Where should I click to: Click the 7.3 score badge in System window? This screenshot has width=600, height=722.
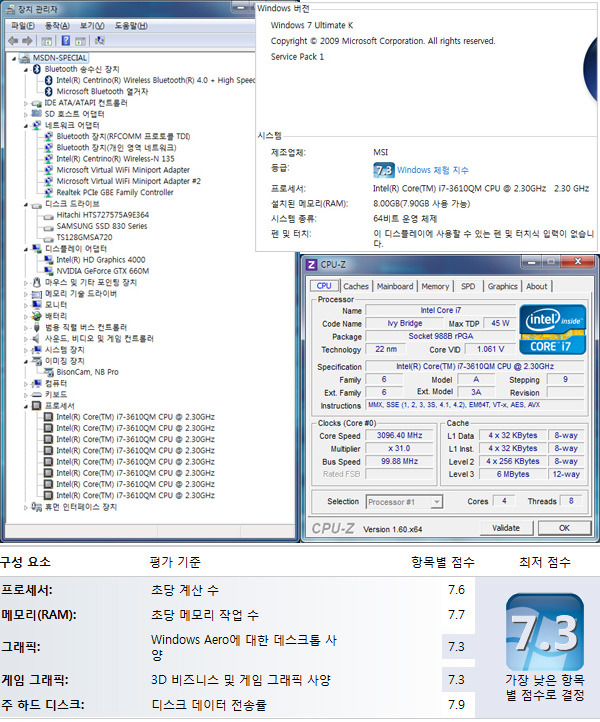[x=384, y=170]
